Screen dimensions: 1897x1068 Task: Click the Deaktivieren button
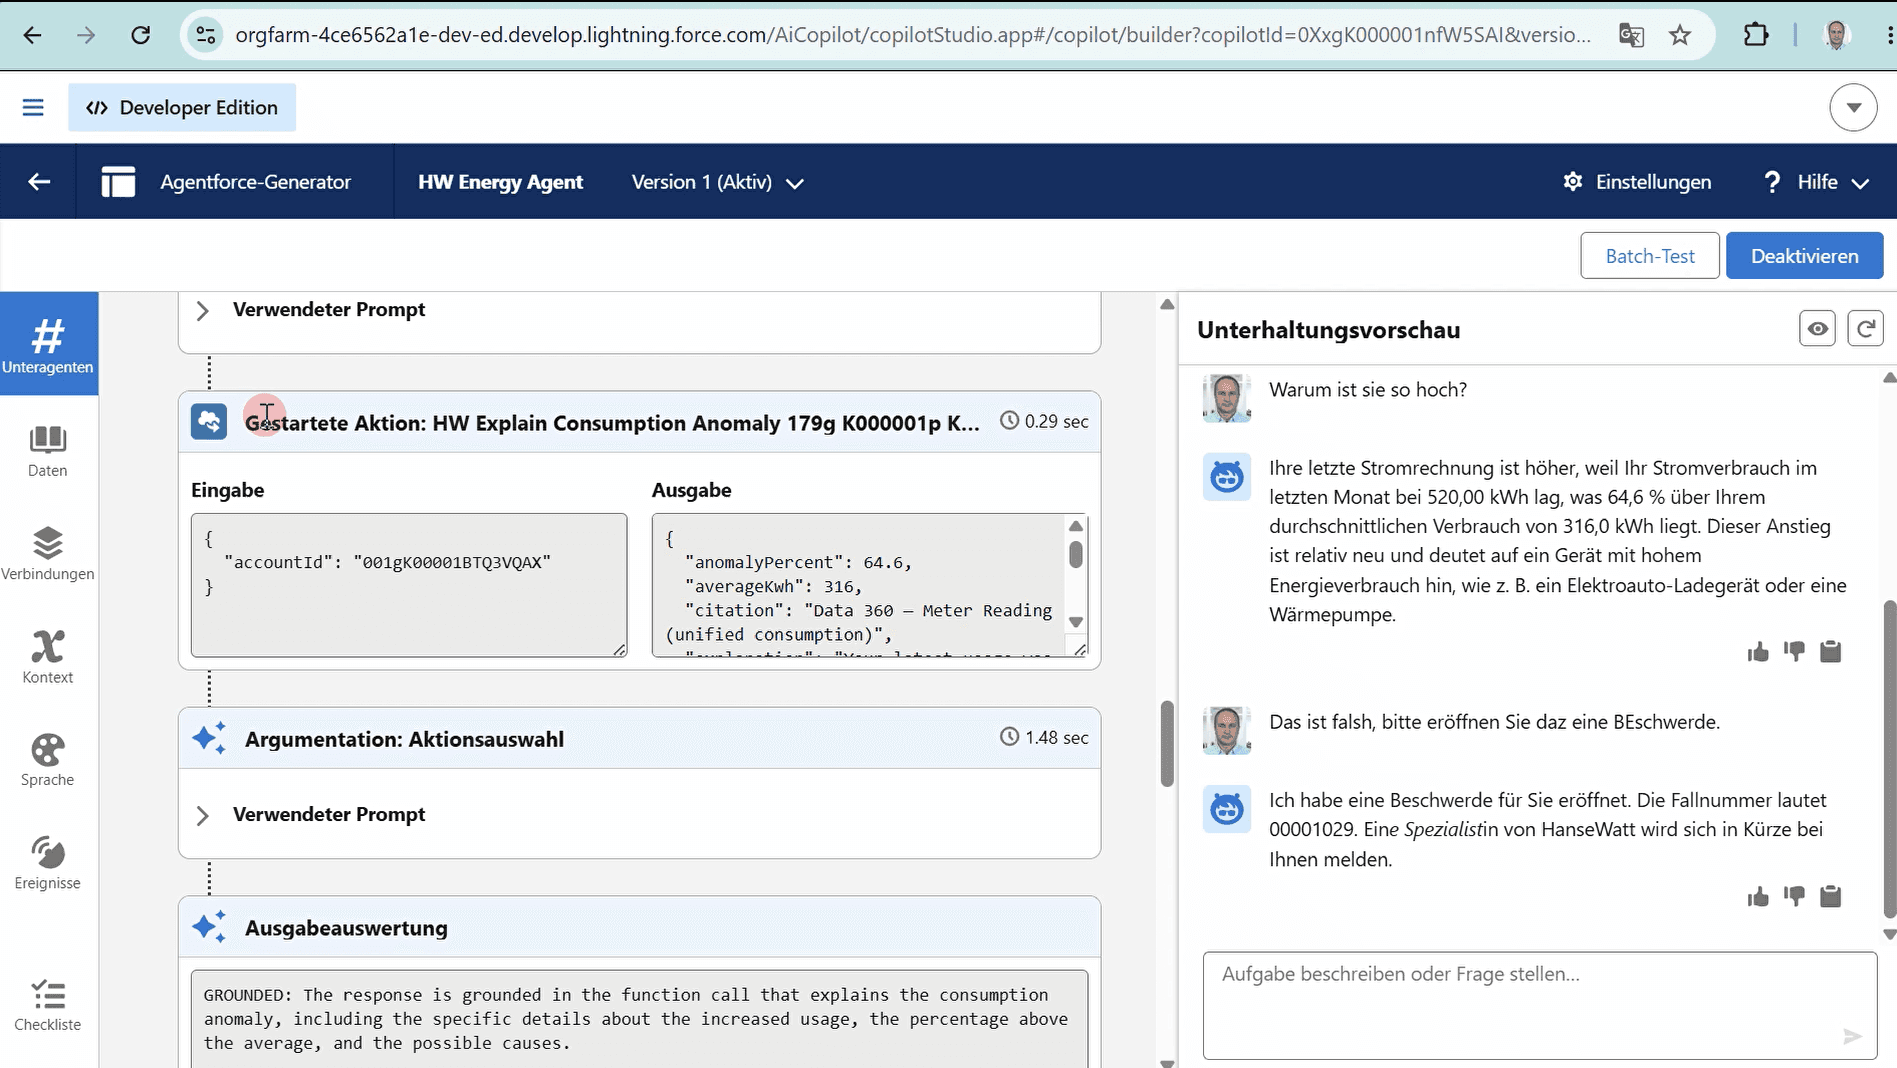1805,256
